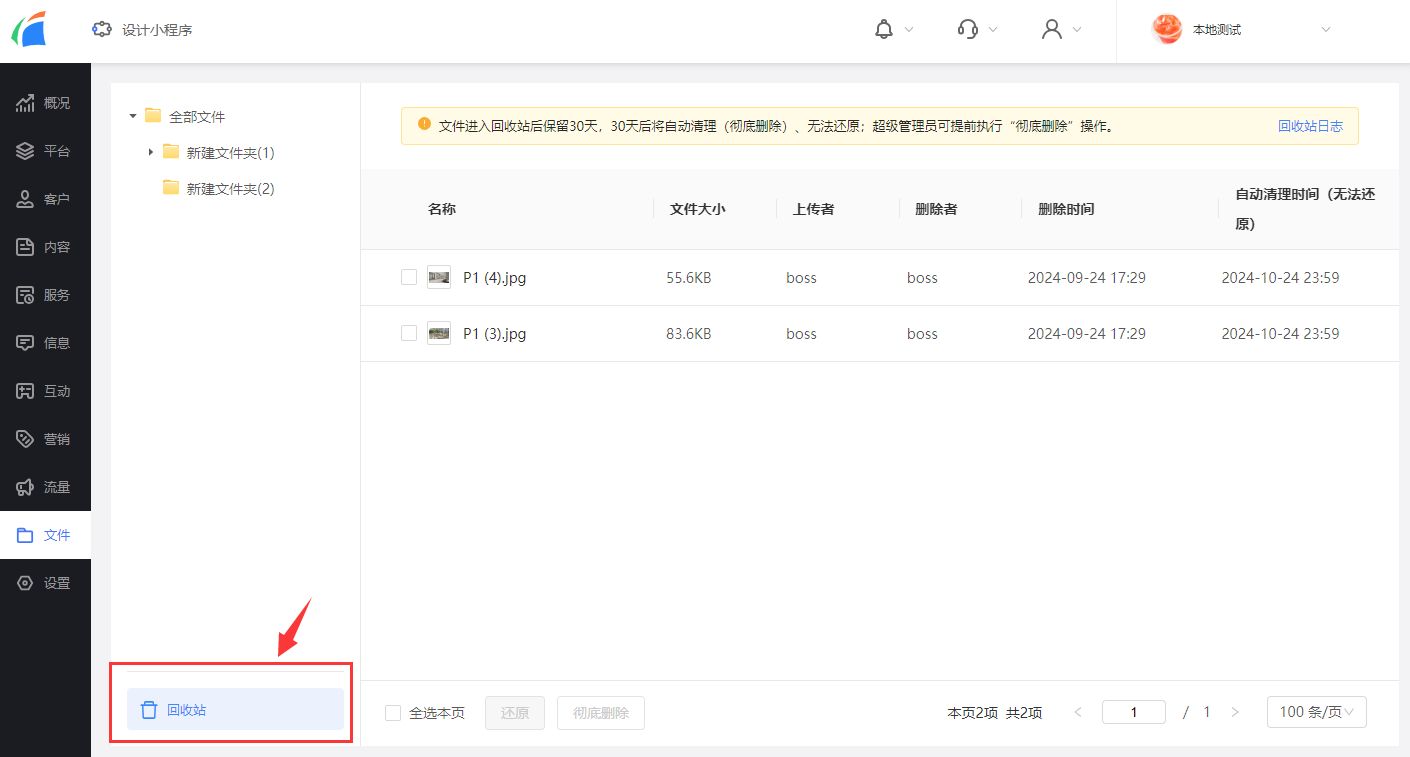
Task: Check the box for P1 (3).jpg
Action: [409, 333]
